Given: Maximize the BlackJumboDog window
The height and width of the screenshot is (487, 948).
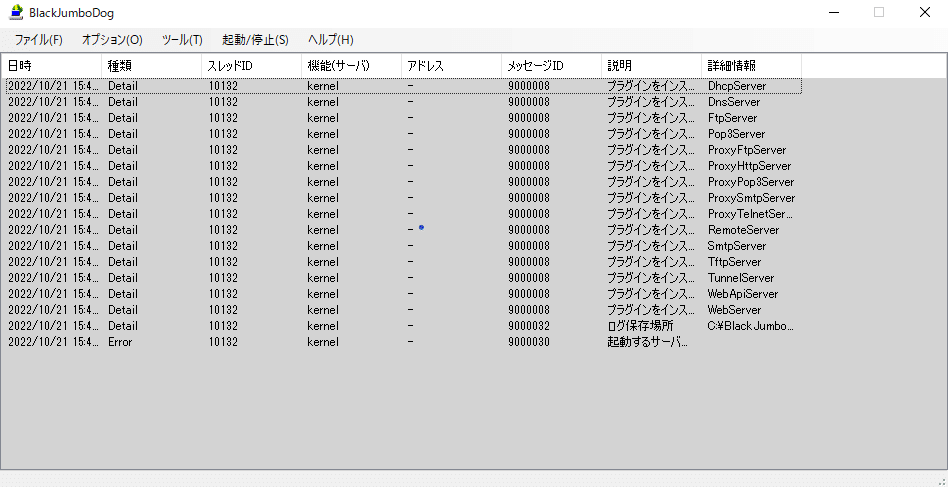Looking at the screenshot, I should click(x=879, y=12).
